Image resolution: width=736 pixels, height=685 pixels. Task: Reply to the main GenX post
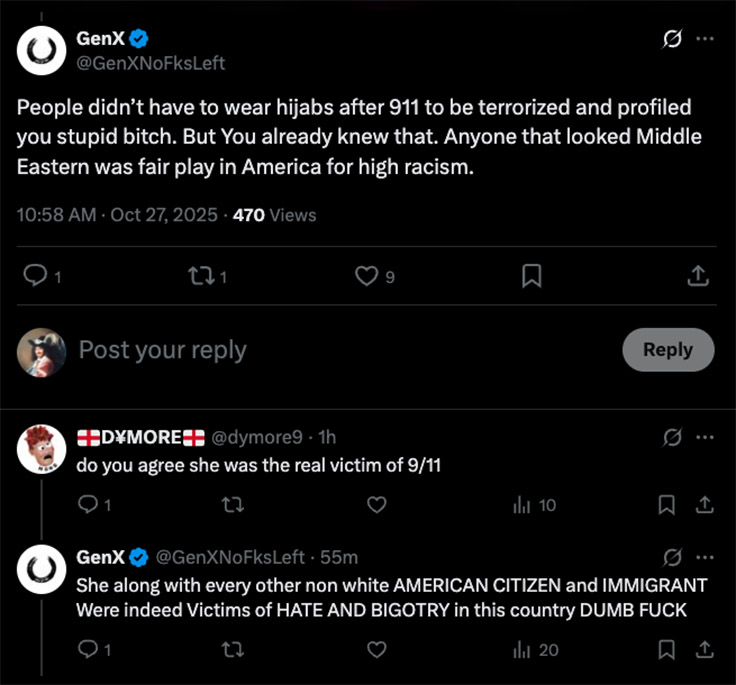tap(36, 275)
